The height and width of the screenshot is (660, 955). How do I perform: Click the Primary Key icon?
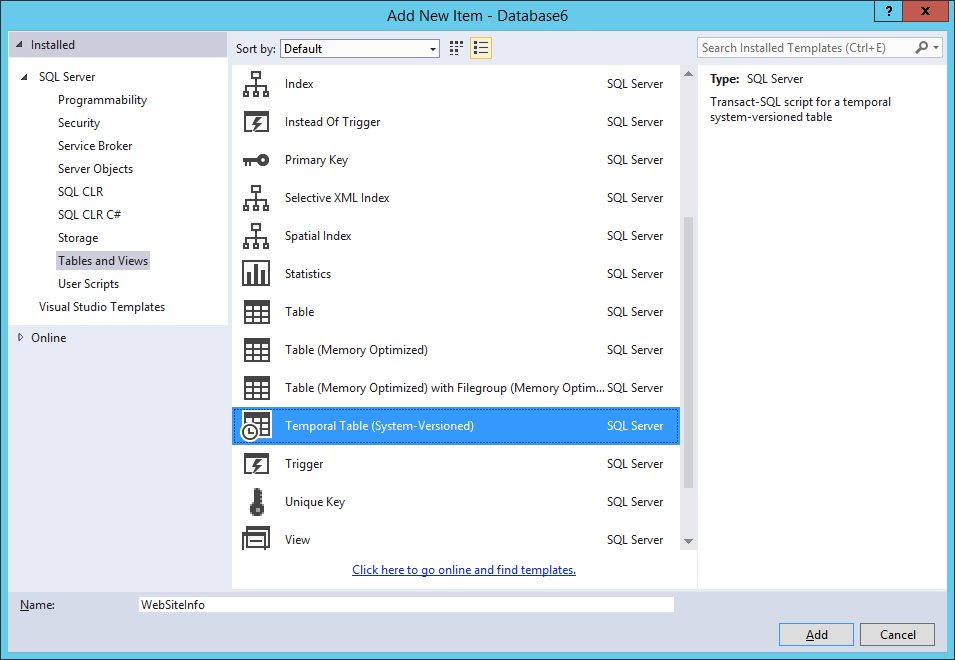[x=256, y=161]
